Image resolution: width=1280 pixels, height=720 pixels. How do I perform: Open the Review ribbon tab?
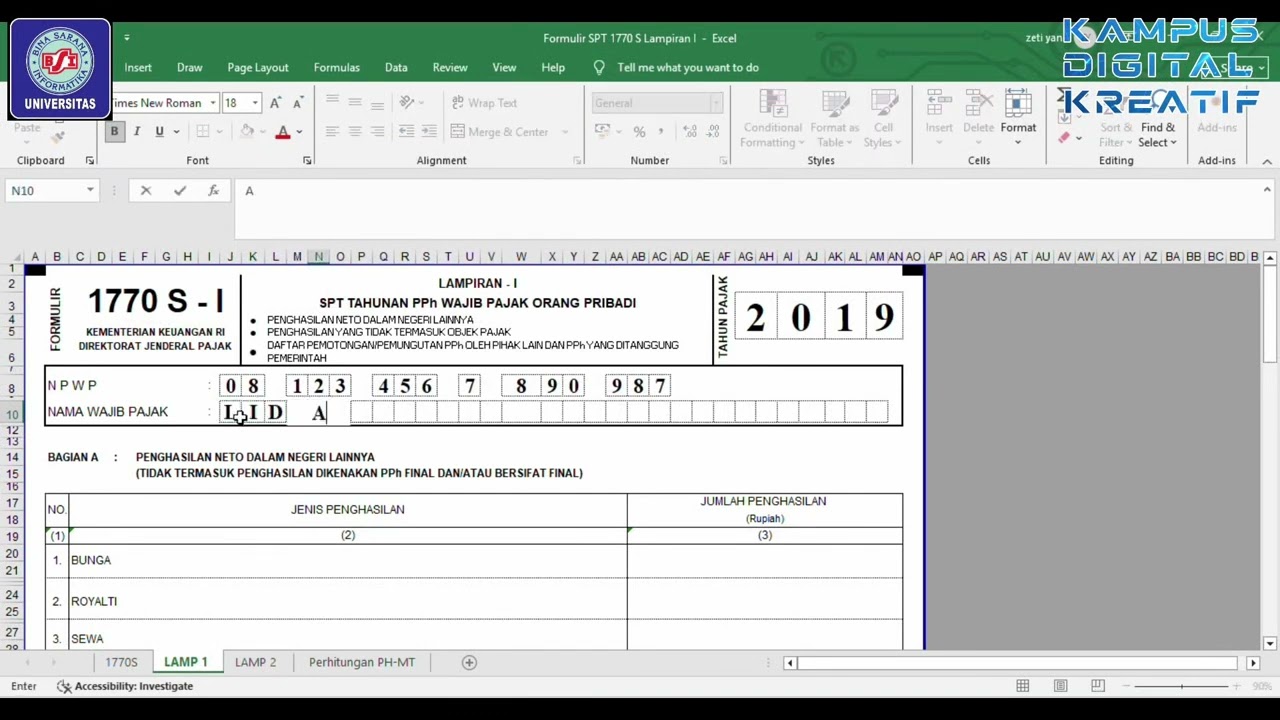point(450,67)
